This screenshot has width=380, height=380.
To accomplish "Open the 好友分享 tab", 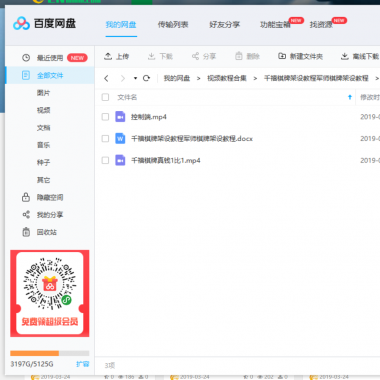I will (225, 25).
